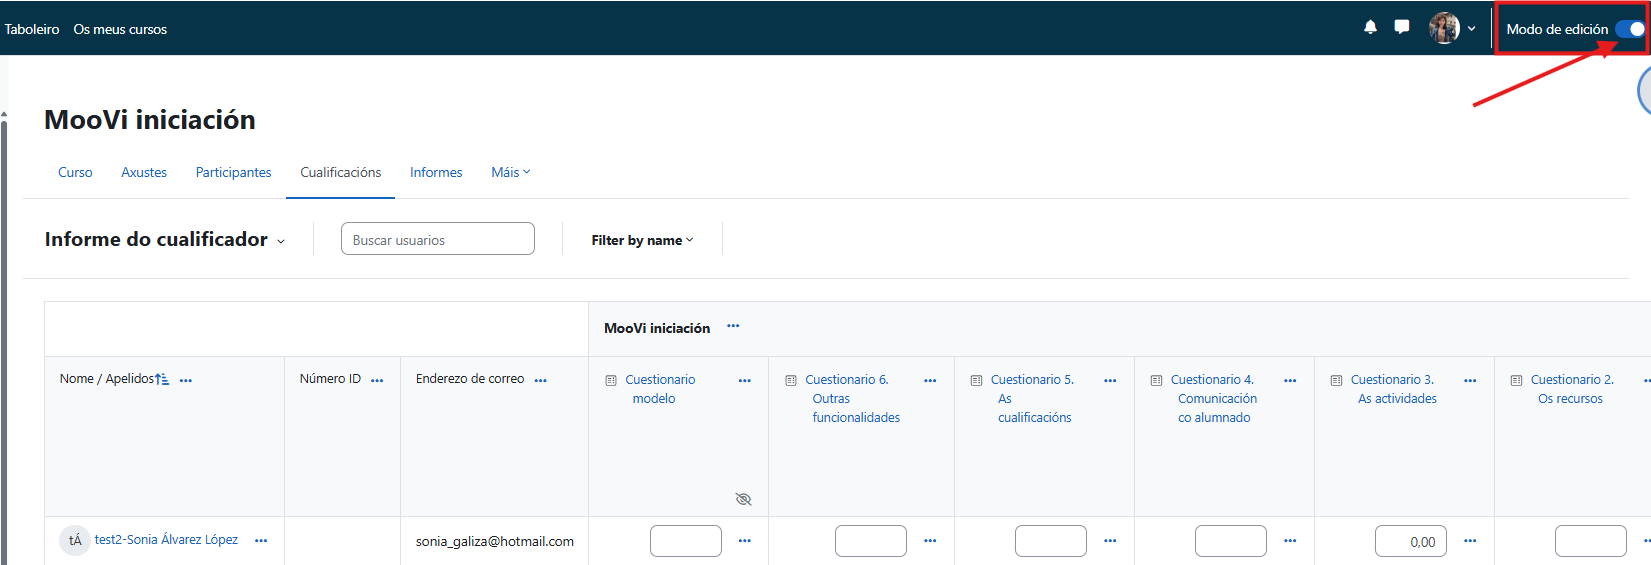Click the user profile avatar
Image resolution: width=1651 pixels, height=565 pixels.
1444,28
